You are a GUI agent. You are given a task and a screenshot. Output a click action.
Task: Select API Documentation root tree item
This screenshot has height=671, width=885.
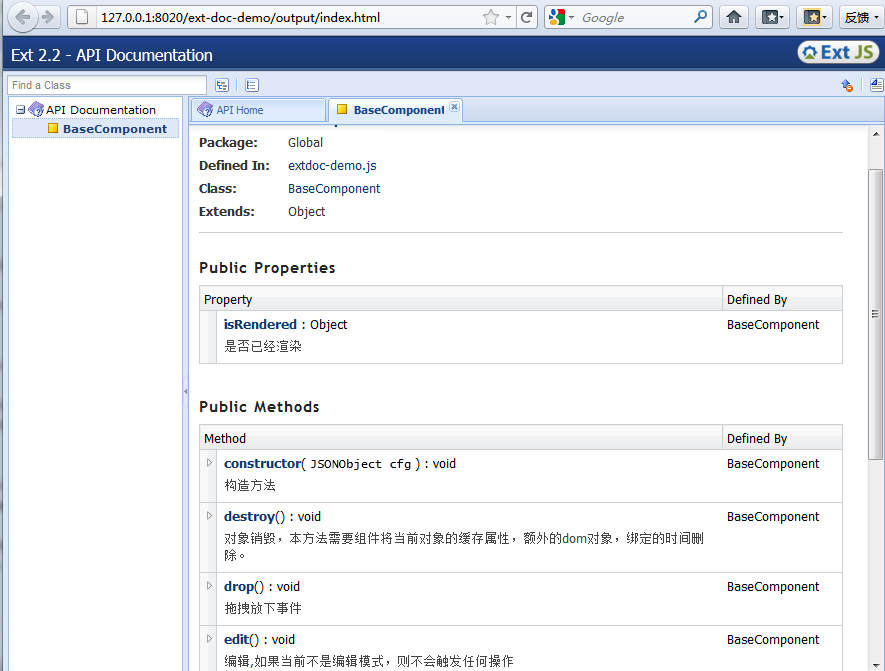100,109
